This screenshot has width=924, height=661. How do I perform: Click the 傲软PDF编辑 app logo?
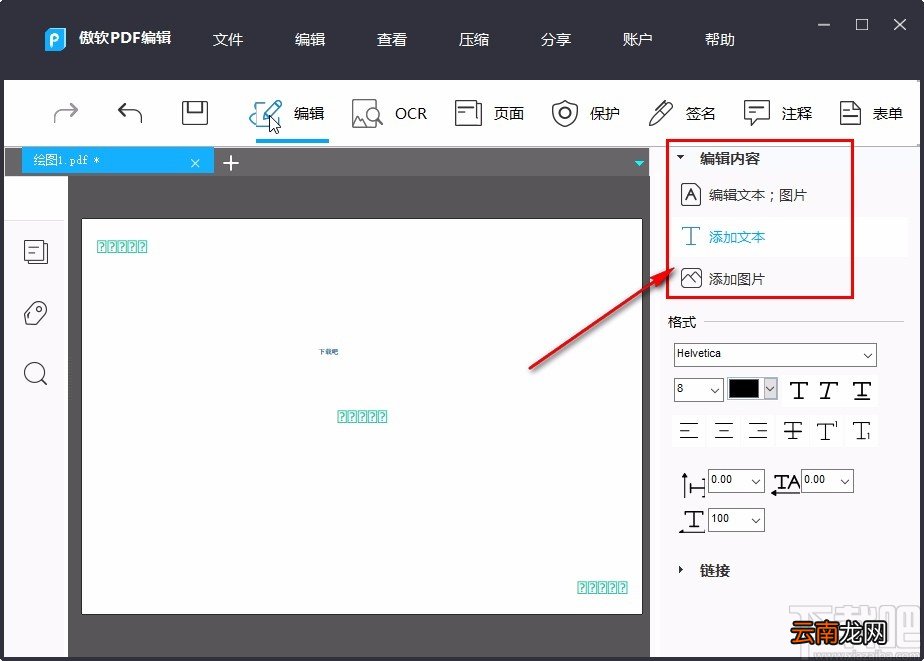(55, 39)
